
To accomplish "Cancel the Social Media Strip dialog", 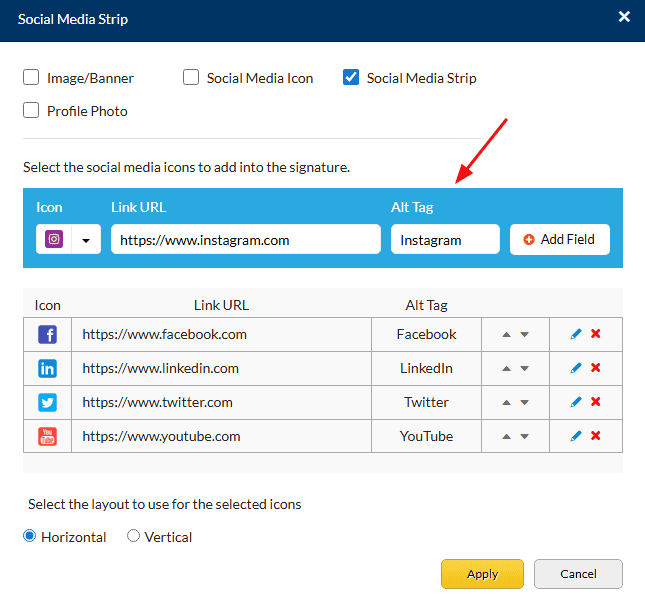I will 578,574.
